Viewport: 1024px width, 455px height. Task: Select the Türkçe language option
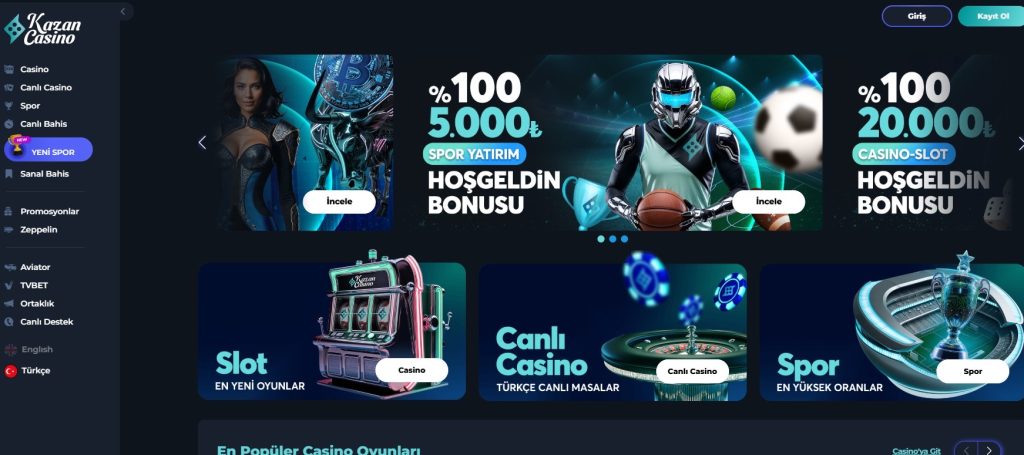35,370
